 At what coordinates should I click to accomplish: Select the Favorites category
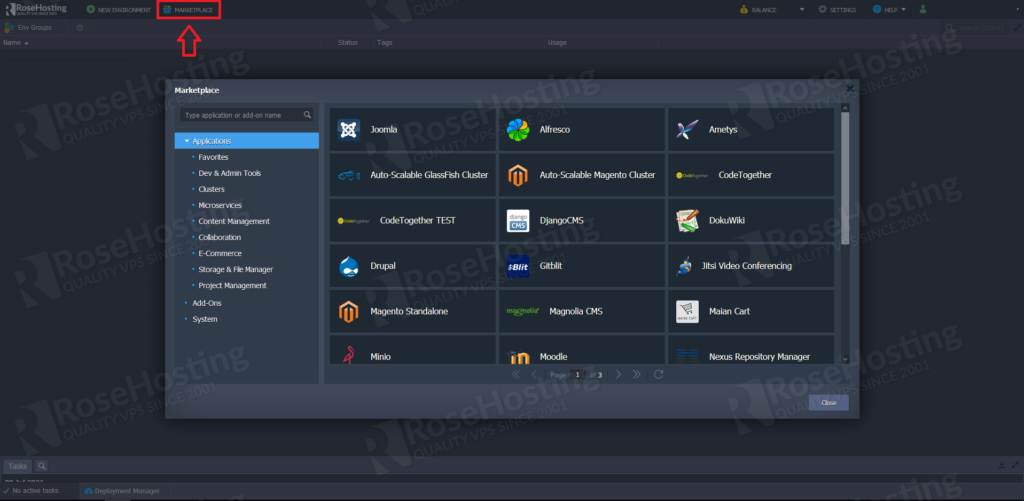(213, 157)
